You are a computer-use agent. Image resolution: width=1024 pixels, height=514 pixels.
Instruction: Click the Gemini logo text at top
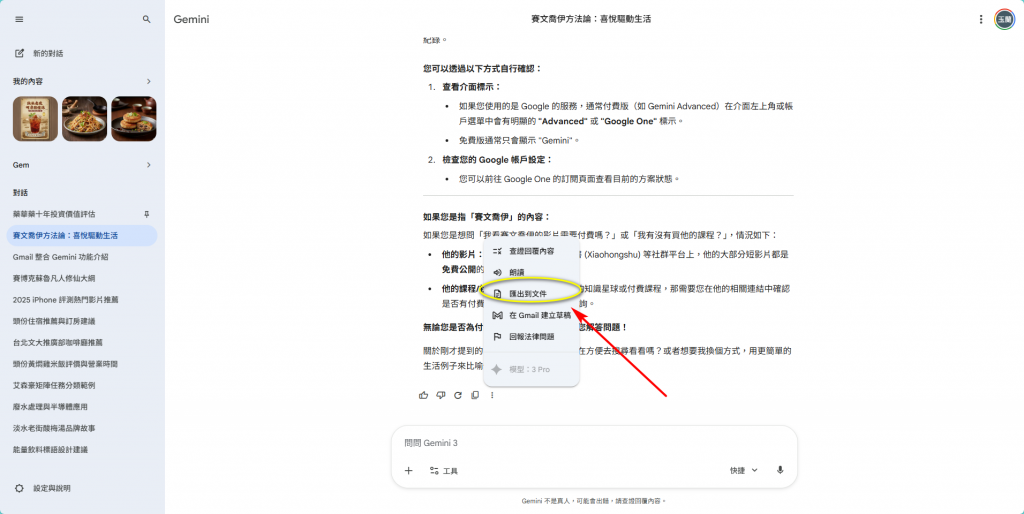(191, 20)
